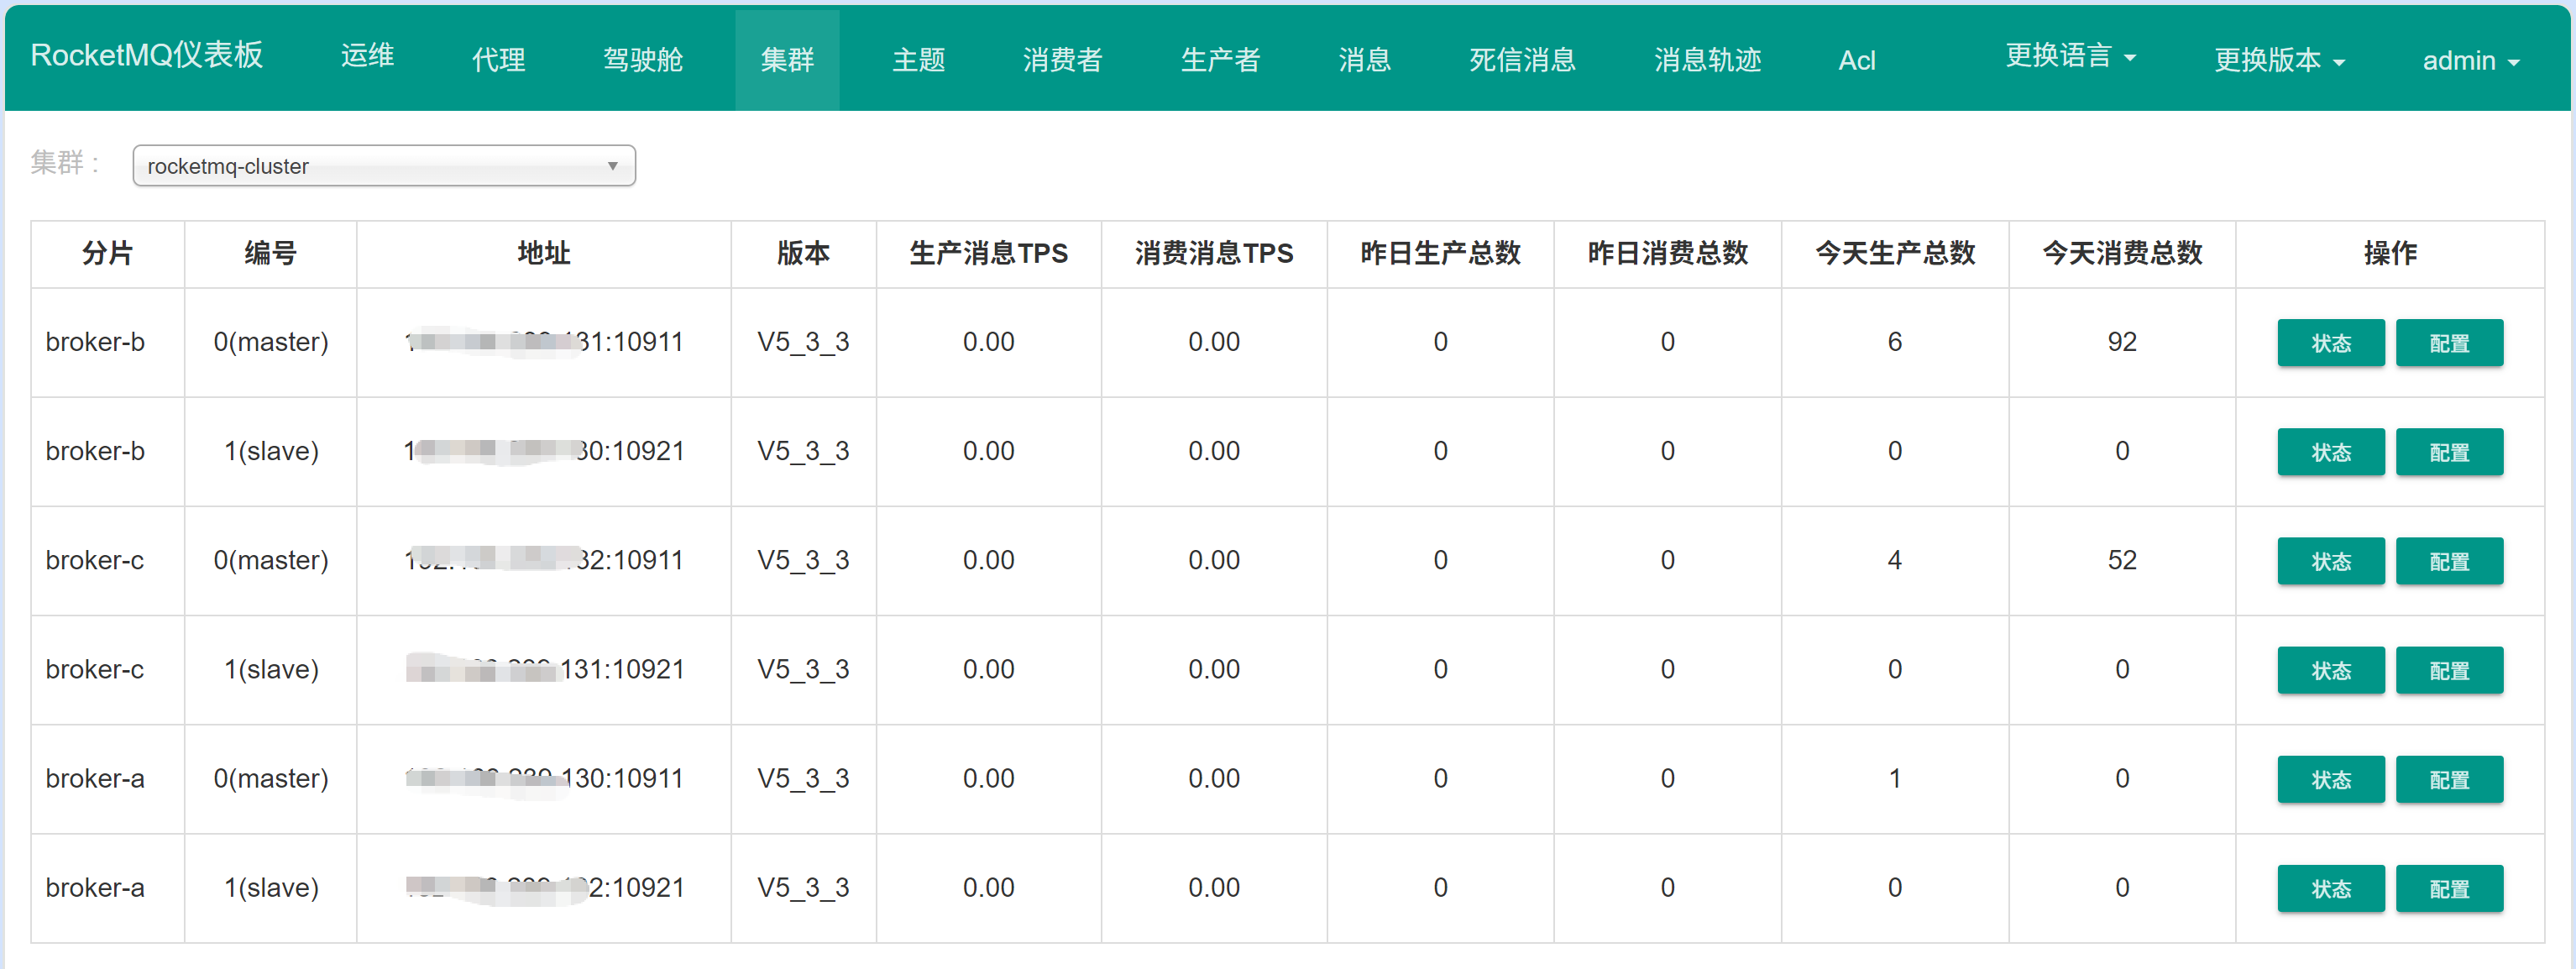Open 配置 for broker-a slave row
The width and height of the screenshot is (2576, 969).
[2448, 888]
